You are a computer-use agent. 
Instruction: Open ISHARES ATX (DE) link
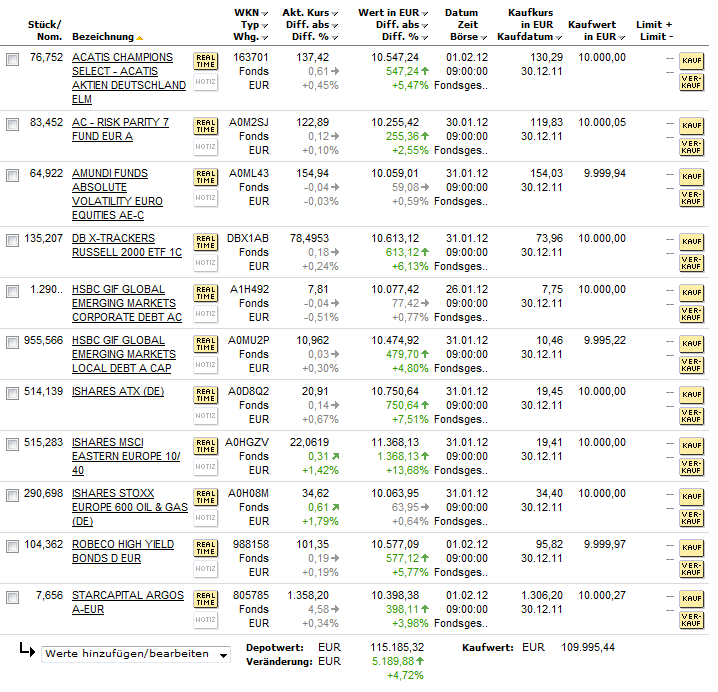tap(118, 392)
